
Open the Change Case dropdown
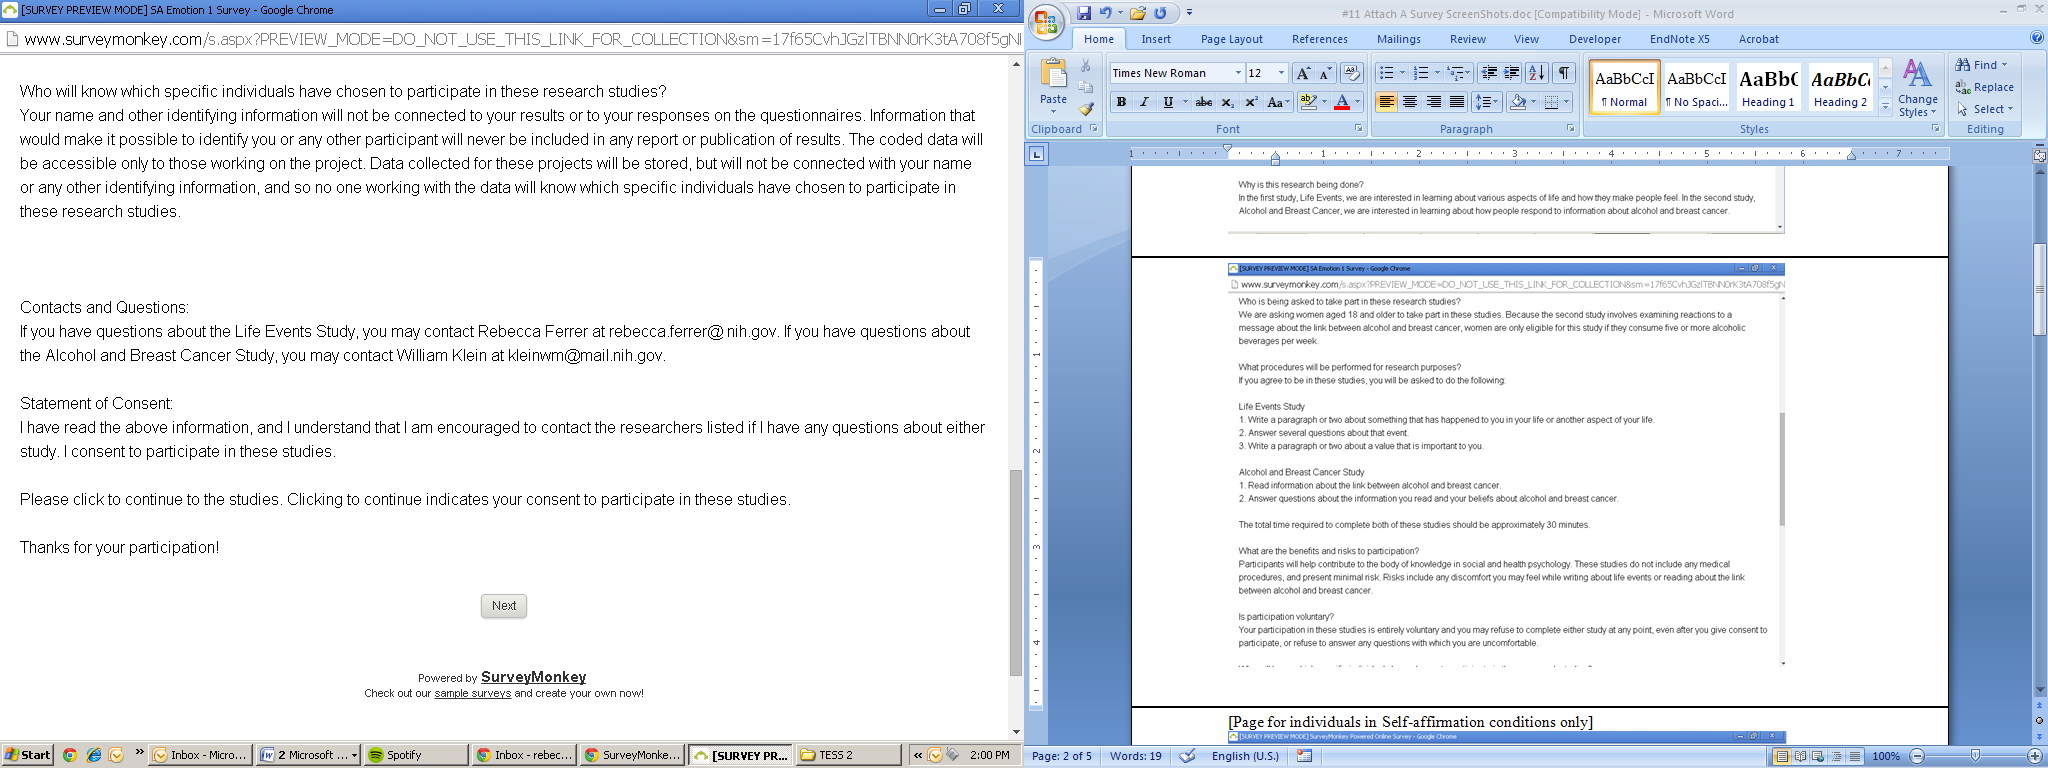pyautogui.click(x=1276, y=102)
